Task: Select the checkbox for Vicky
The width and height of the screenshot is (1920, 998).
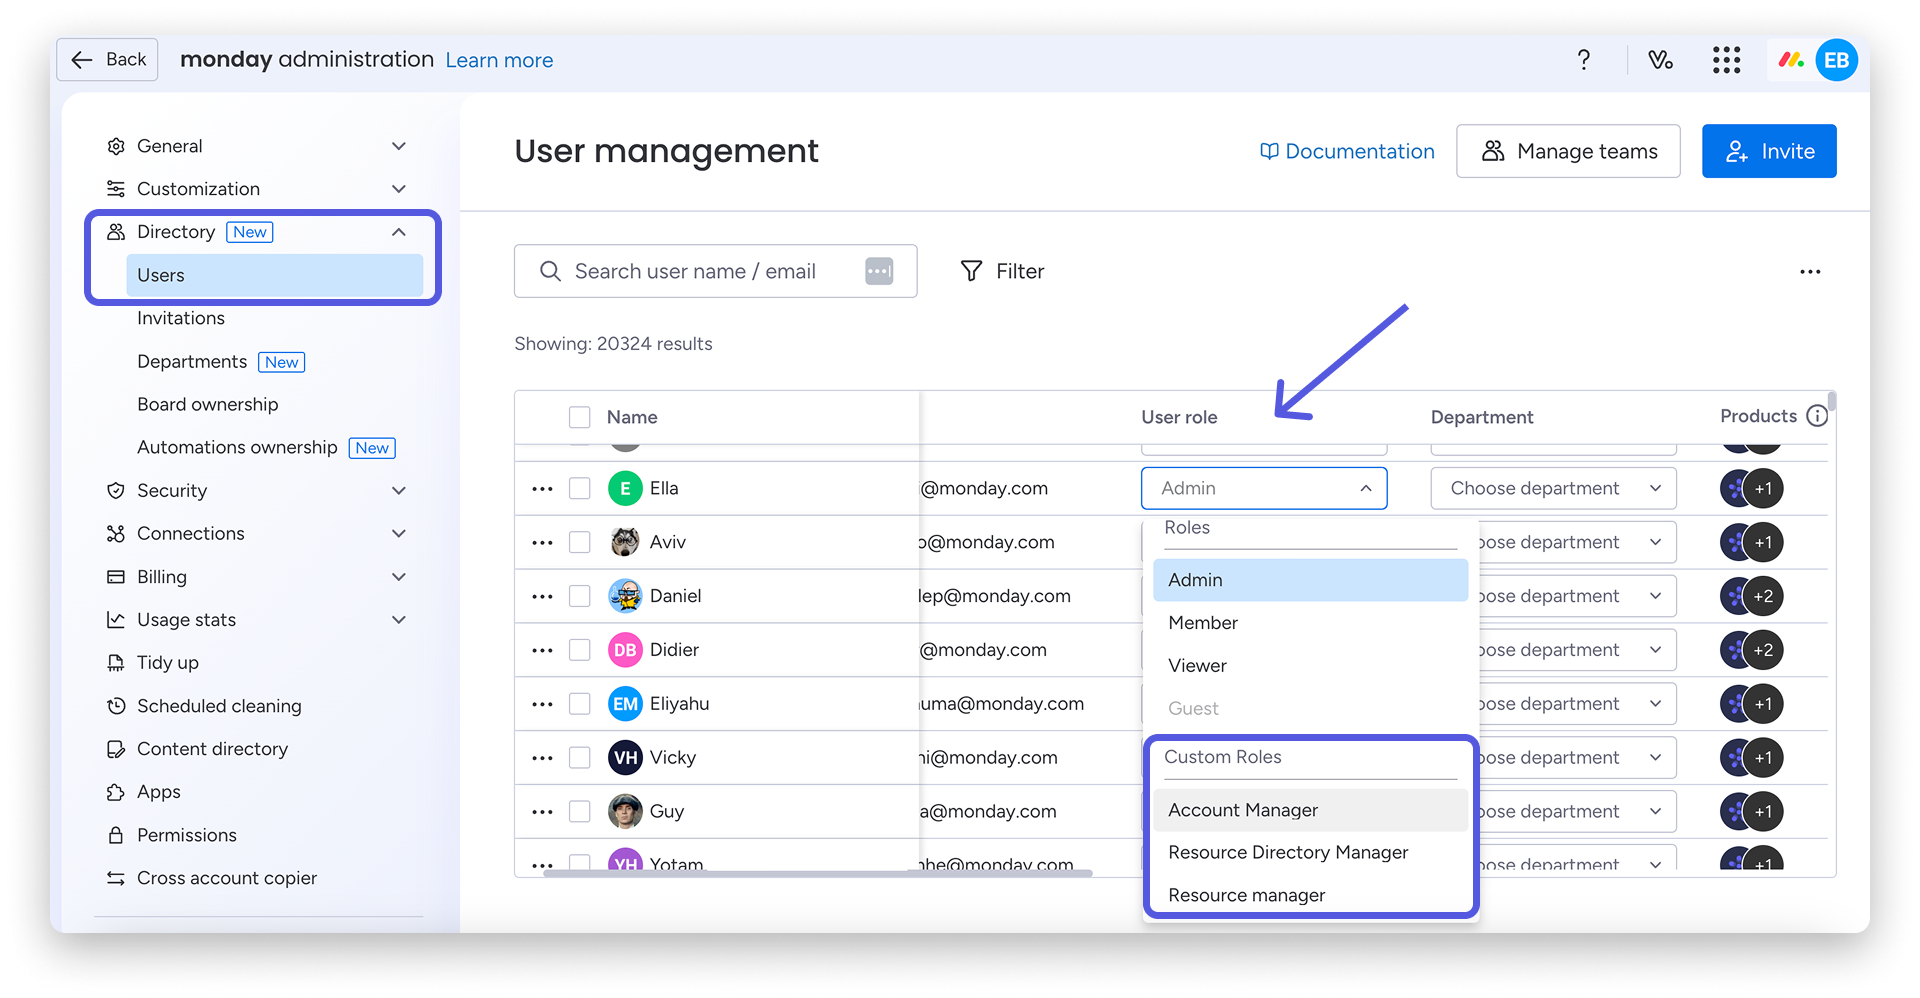Action: pyautogui.click(x=579, y=758)
